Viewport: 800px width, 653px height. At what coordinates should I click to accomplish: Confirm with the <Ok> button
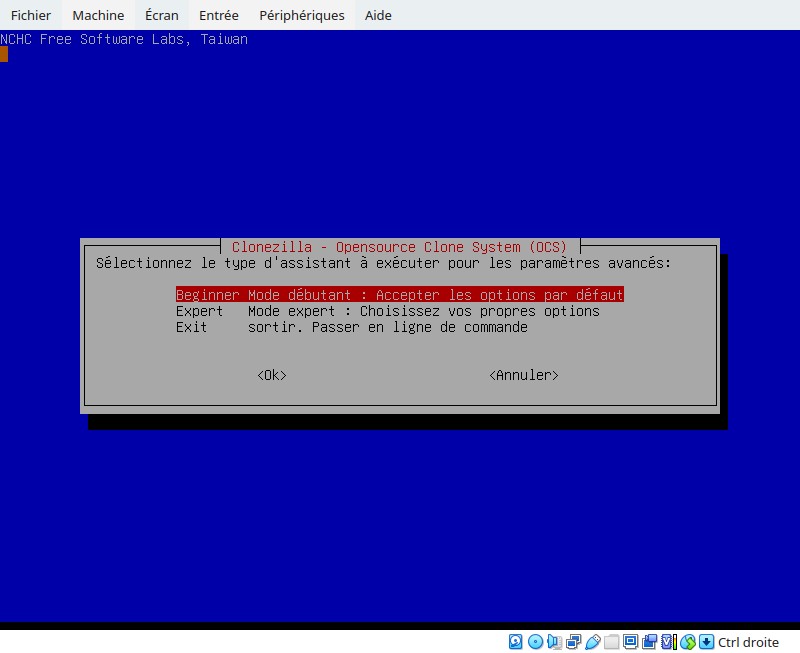pos(272,375)
